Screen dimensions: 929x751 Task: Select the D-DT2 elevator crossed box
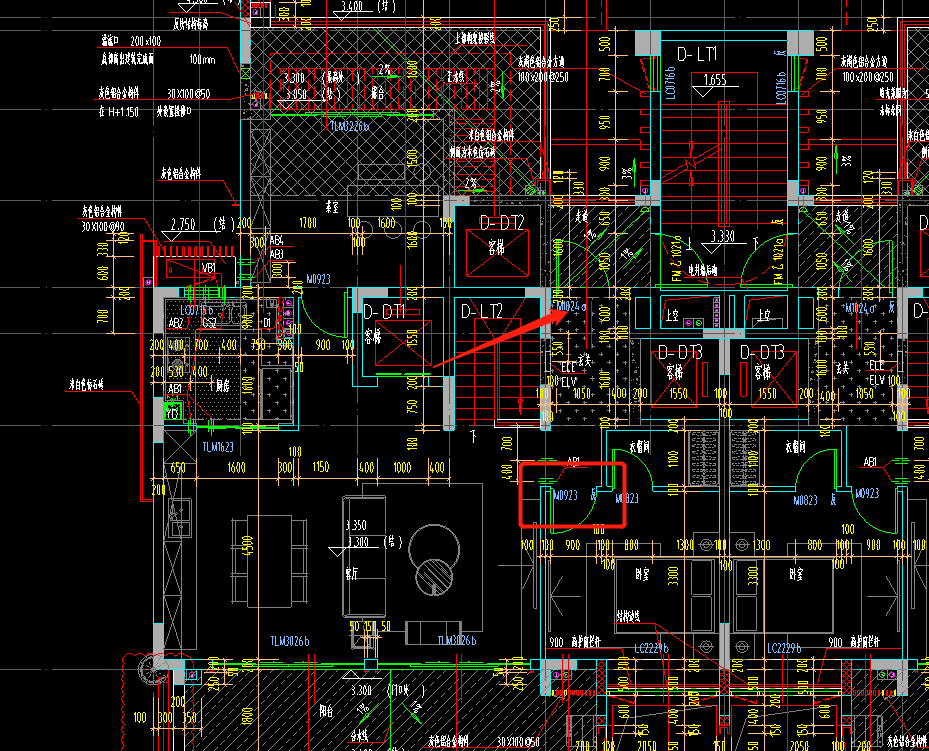497,253
